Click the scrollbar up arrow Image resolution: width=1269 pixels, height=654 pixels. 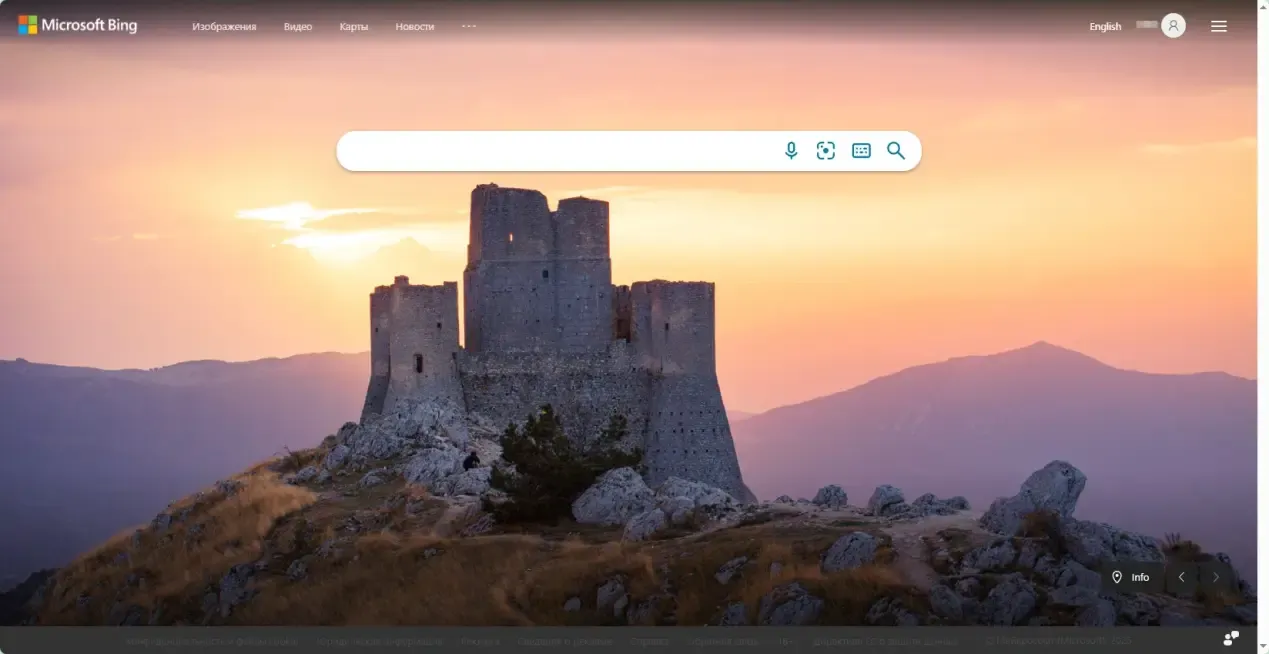(x=1262, y=6)
